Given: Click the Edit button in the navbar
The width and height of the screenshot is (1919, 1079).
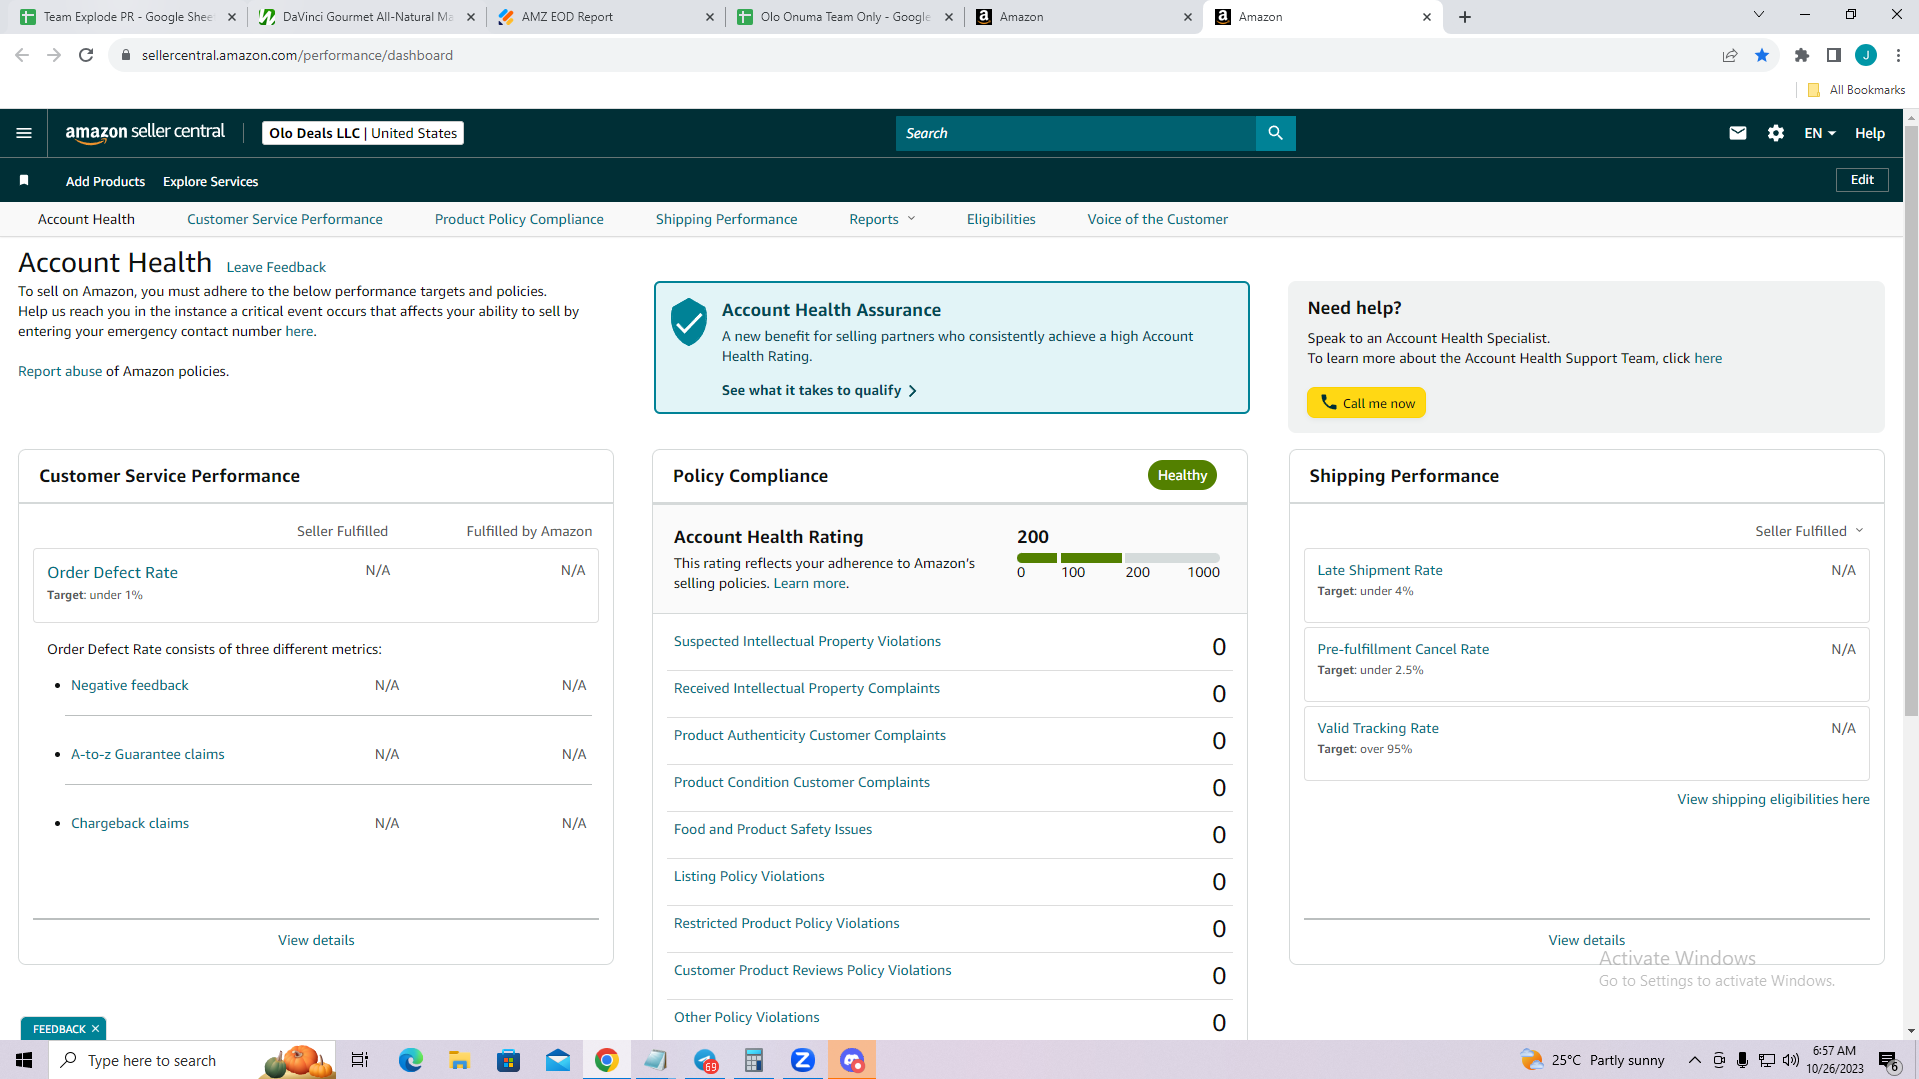Looking at the screenshot, I should [1862, 180].
